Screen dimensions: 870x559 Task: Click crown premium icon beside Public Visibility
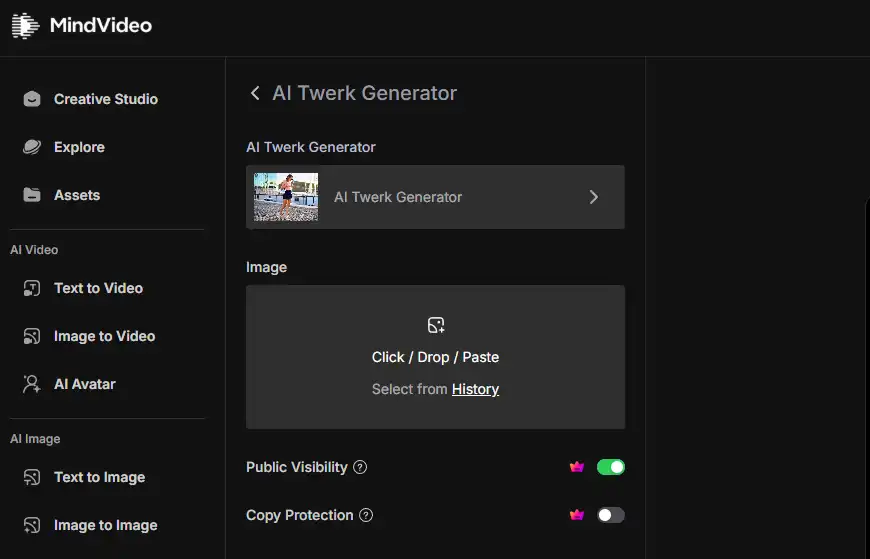click(577, 467)
